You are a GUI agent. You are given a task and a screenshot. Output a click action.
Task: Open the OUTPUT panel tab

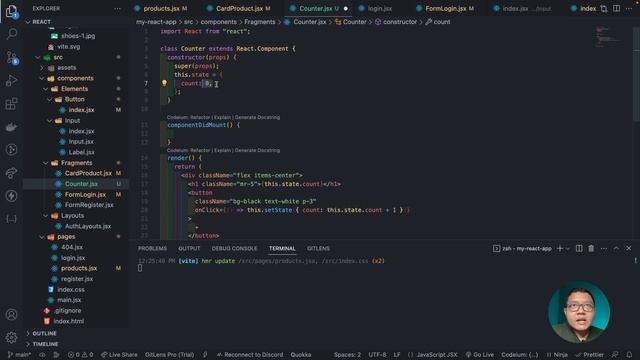pyautogui.click(x=189, y=248)
